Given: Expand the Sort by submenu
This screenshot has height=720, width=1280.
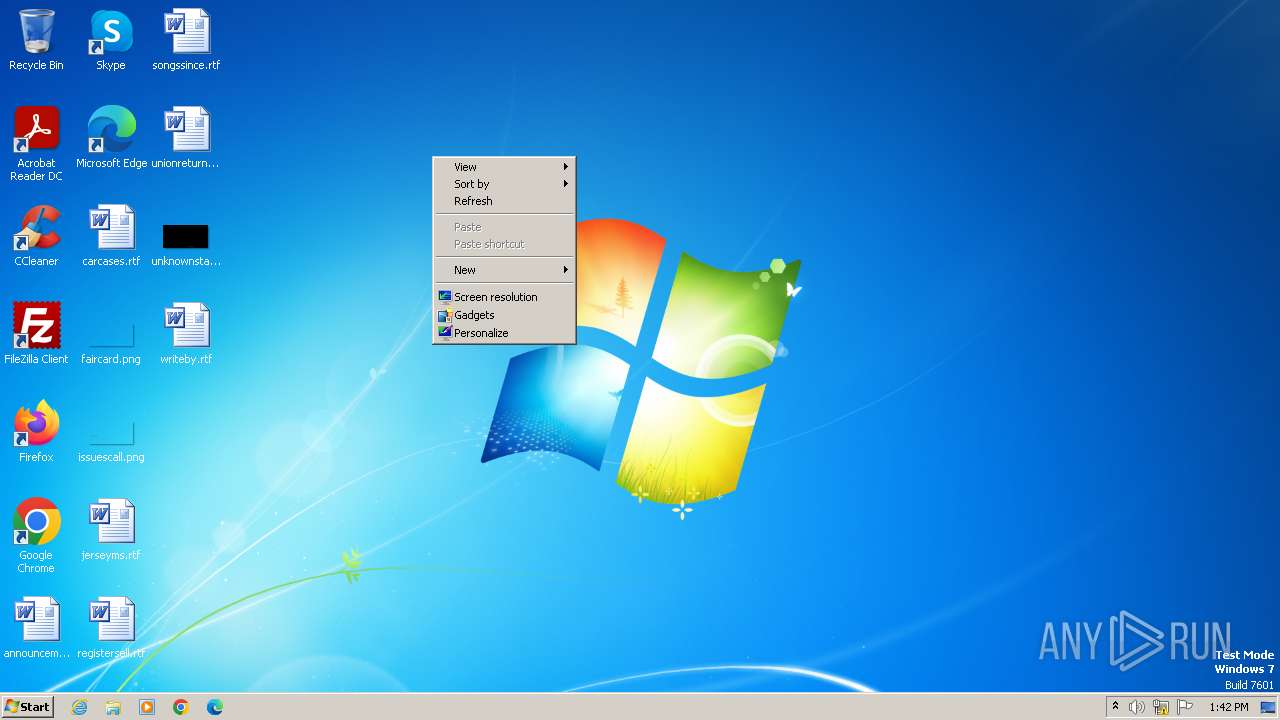Looking at the screenshot, I should [x=504, y=184].
